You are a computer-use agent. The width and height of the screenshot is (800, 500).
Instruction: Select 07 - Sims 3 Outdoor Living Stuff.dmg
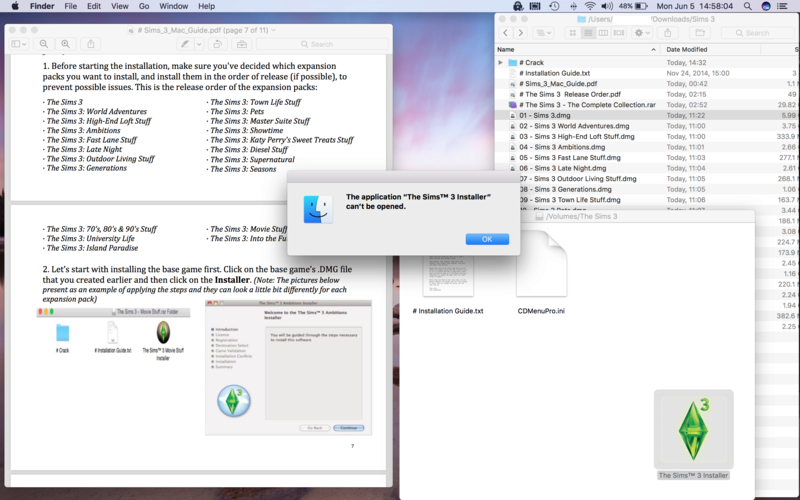click(x=660, y=179)
